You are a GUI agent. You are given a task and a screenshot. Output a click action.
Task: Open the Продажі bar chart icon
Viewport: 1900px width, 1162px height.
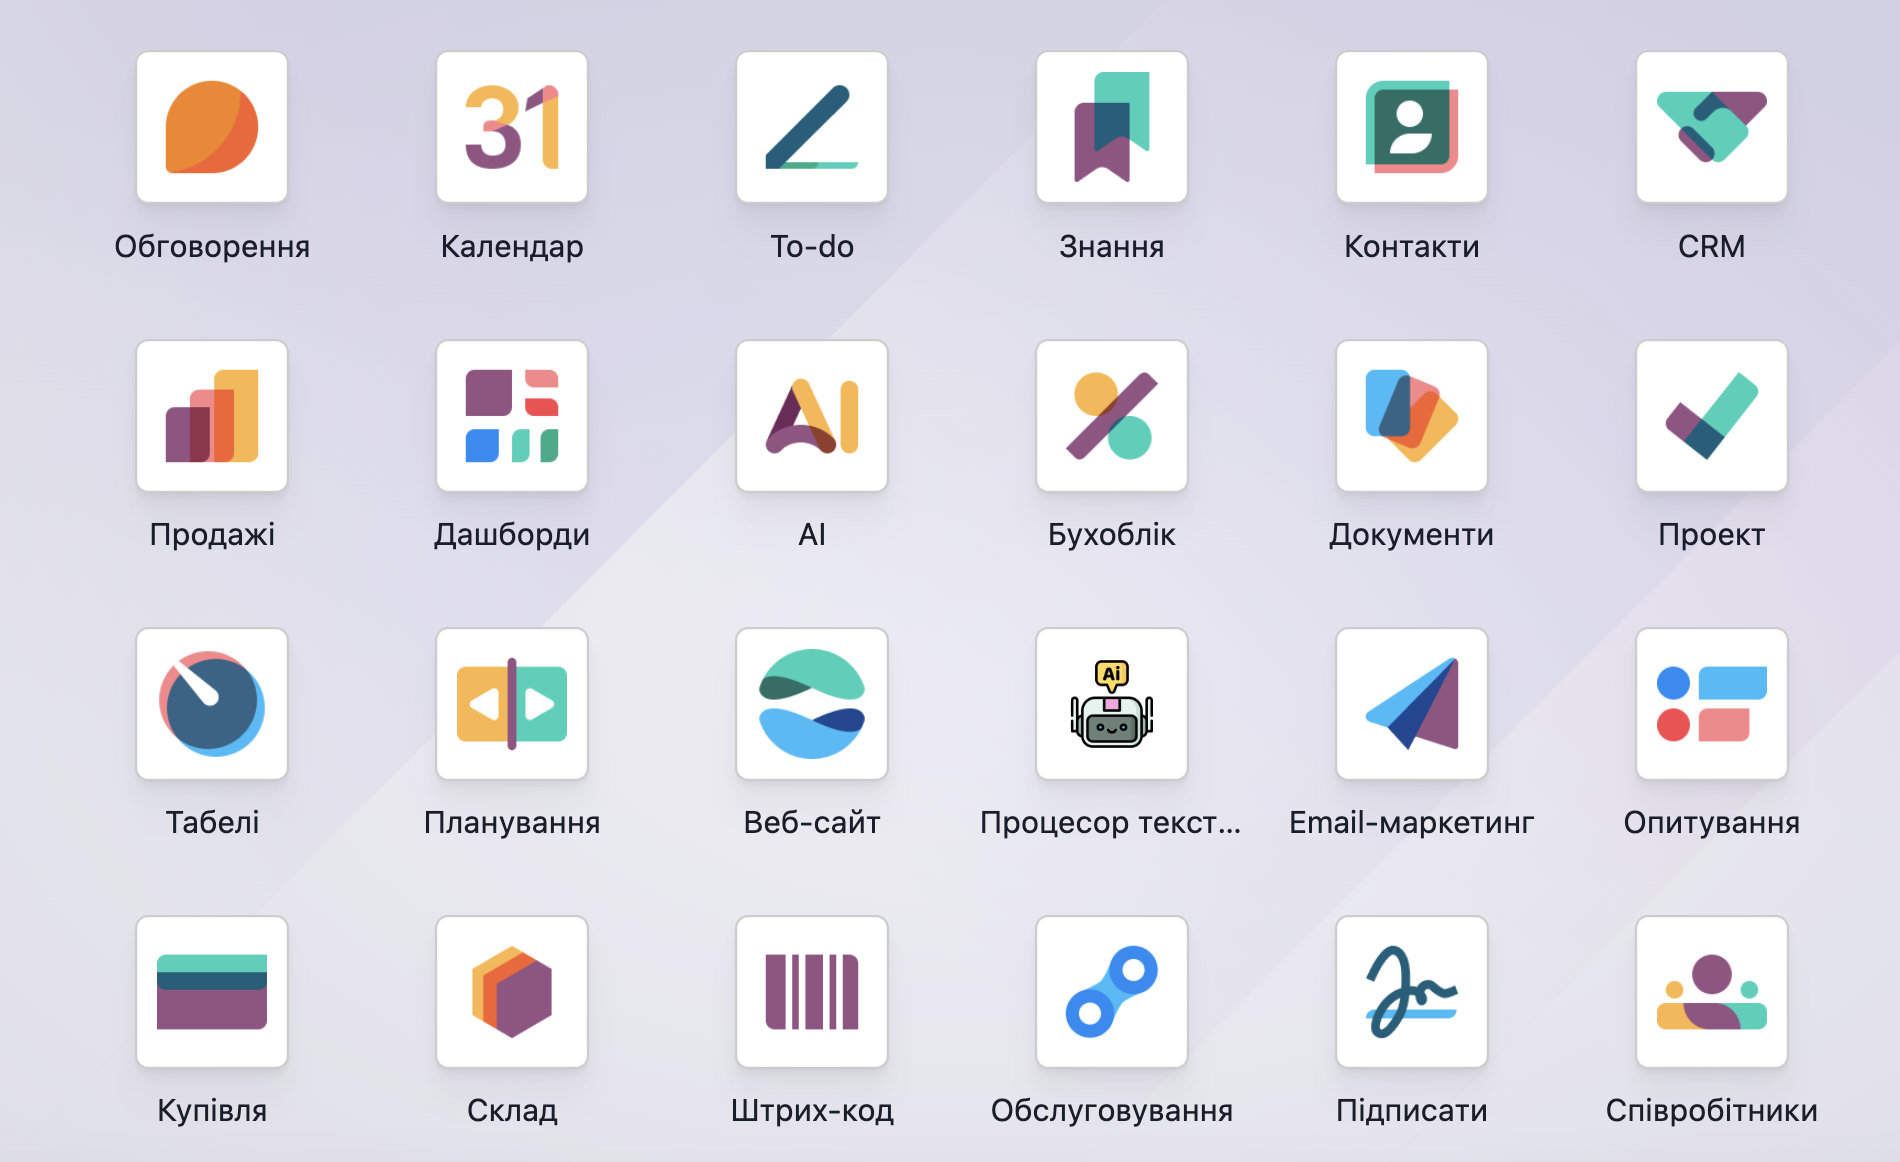[x=212, y=415]
